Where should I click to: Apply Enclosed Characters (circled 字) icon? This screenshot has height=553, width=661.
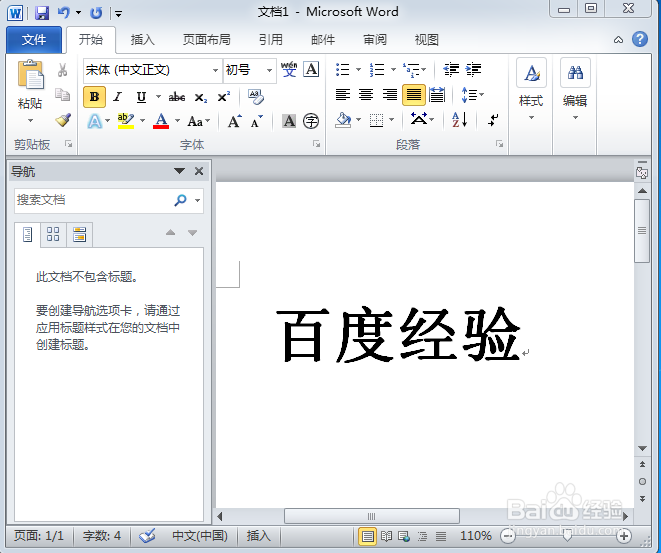click(x=311, y=121)
